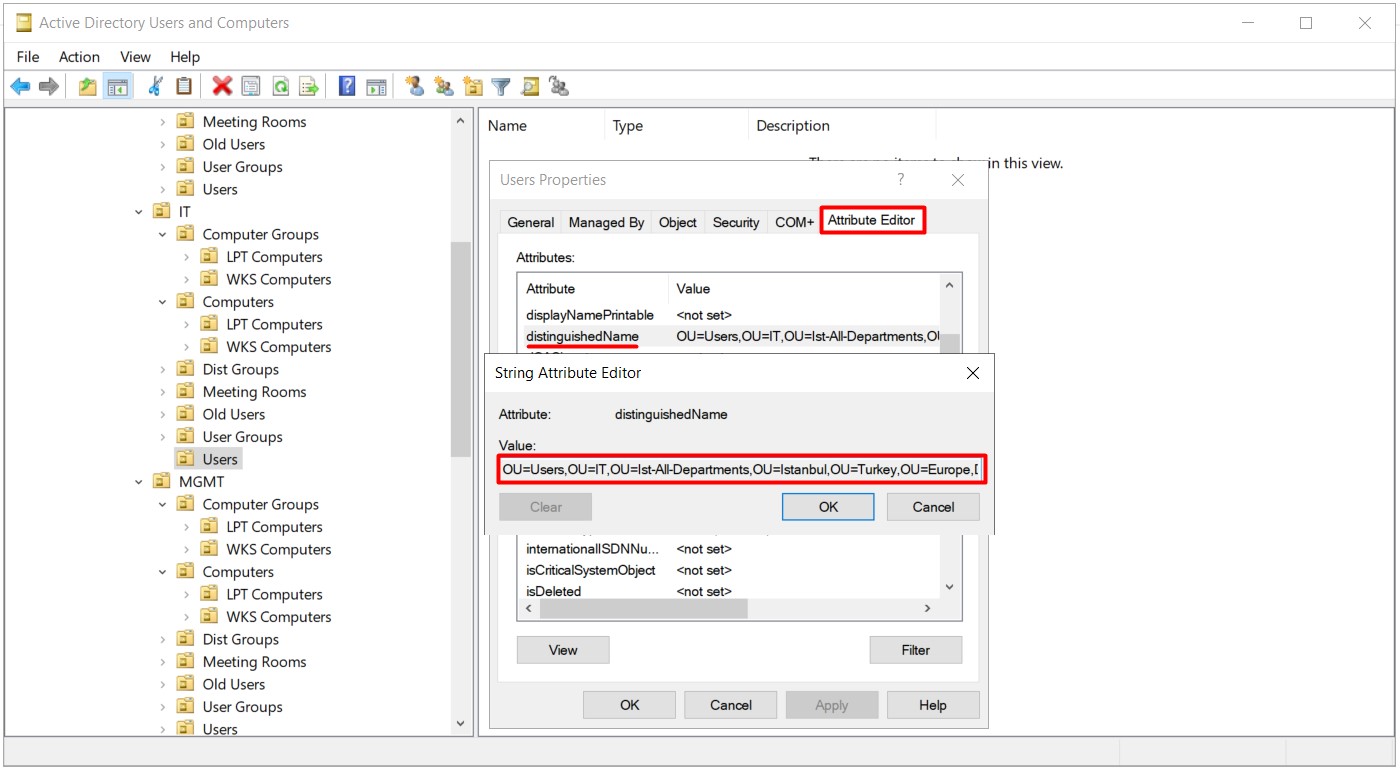Click Cancel in the String Attribute Editor
The image size is (1400, 770).
[933, 507]
